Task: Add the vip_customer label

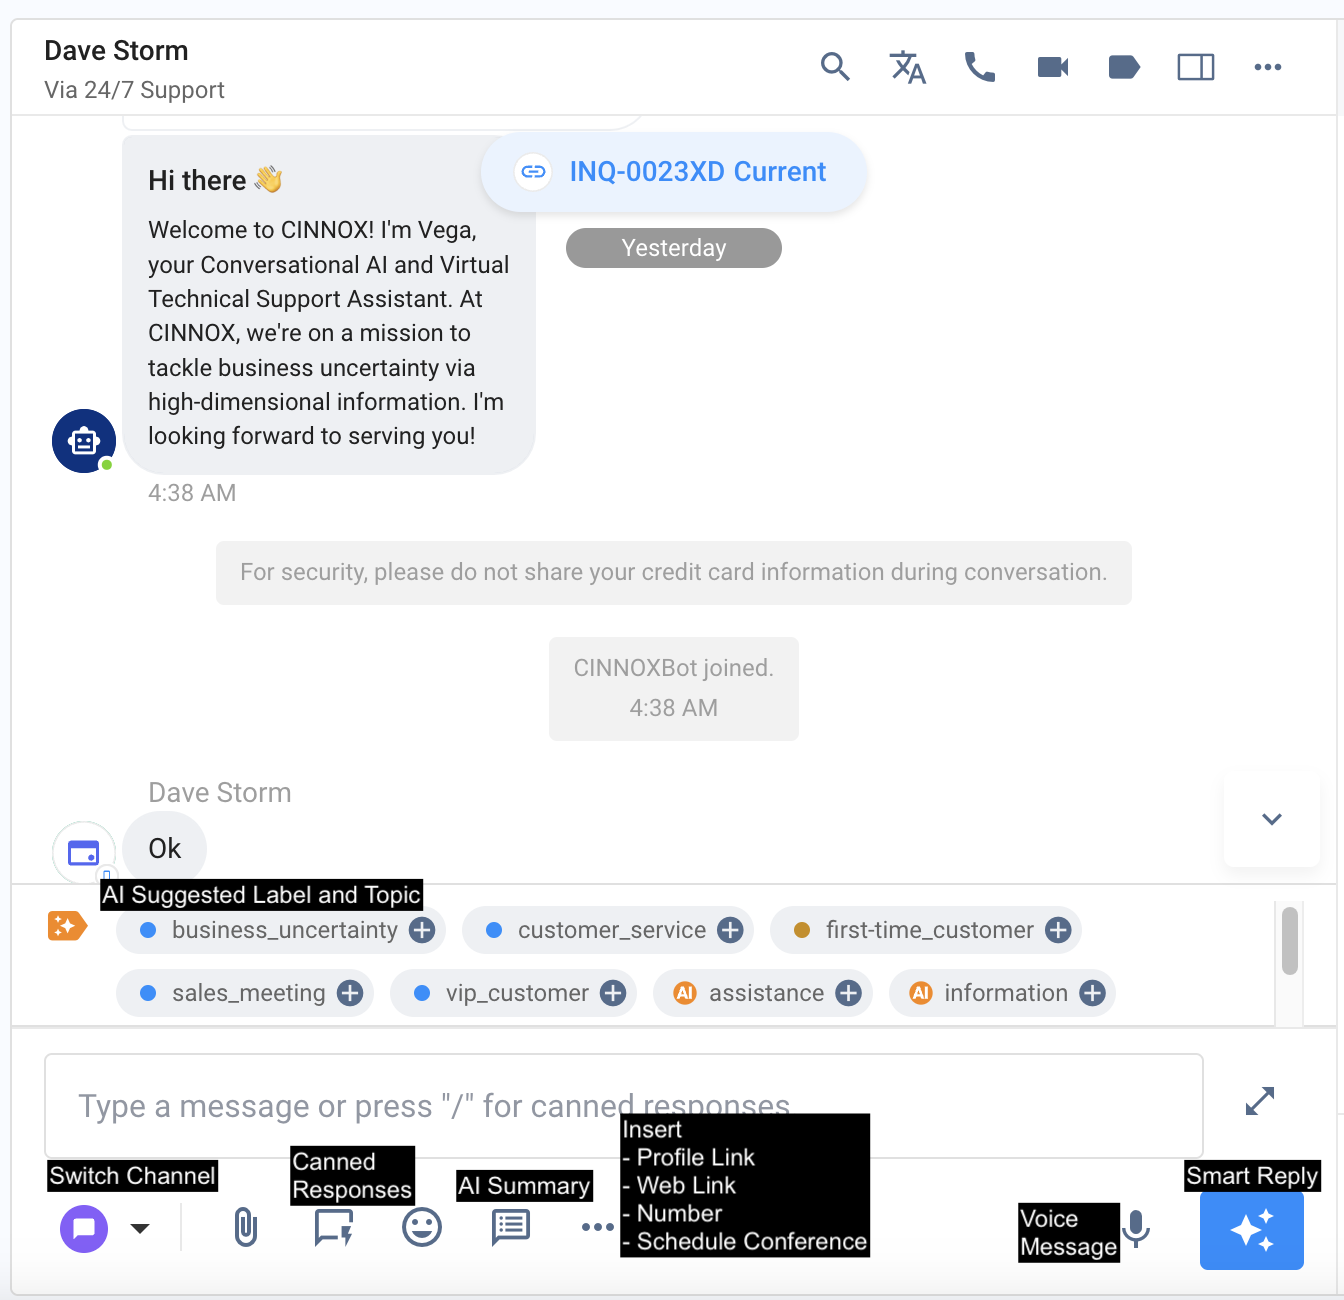Action: (x=613, y=993)
